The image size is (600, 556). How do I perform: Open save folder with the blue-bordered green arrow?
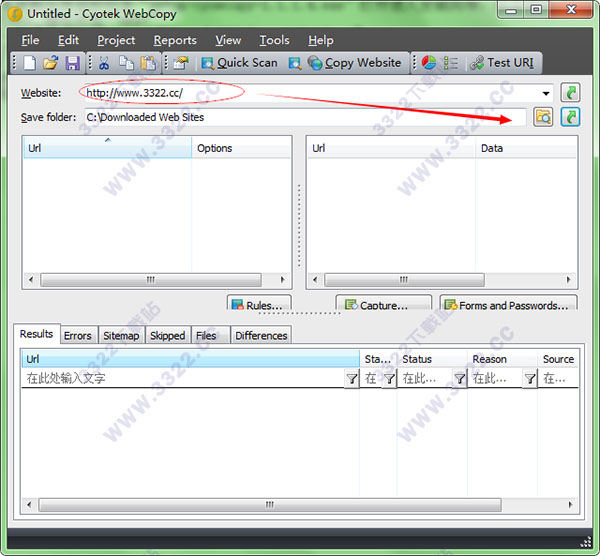coord(570,117)
